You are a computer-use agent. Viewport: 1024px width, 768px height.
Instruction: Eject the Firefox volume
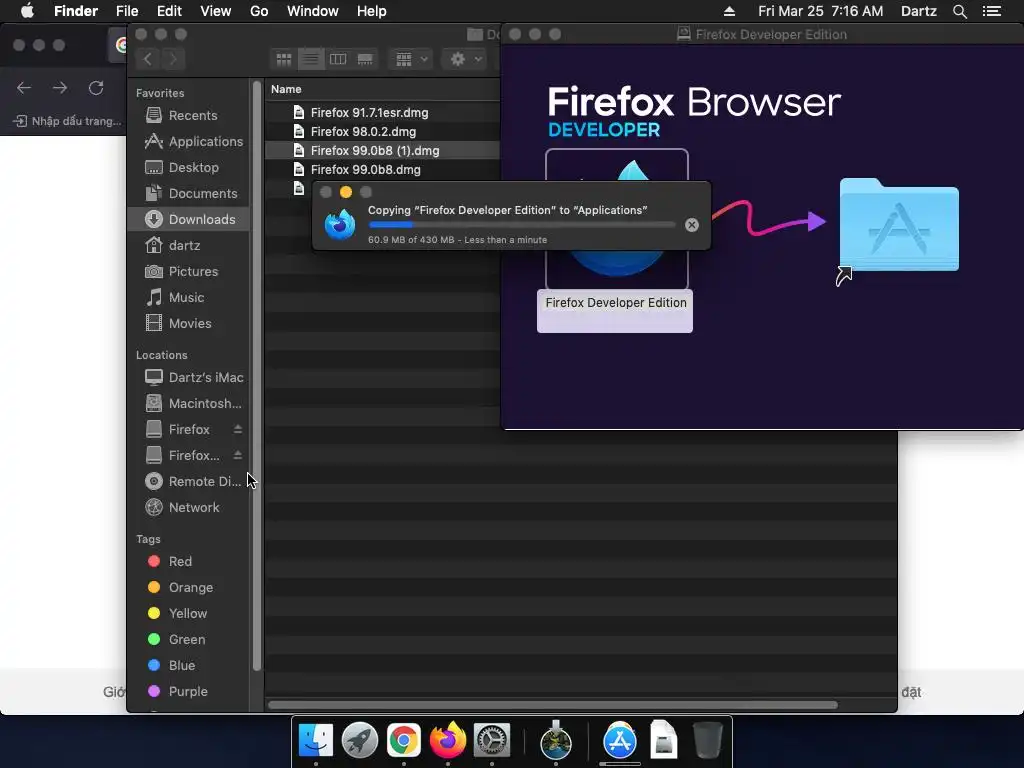pyautogui.click(x=238, y=430)
